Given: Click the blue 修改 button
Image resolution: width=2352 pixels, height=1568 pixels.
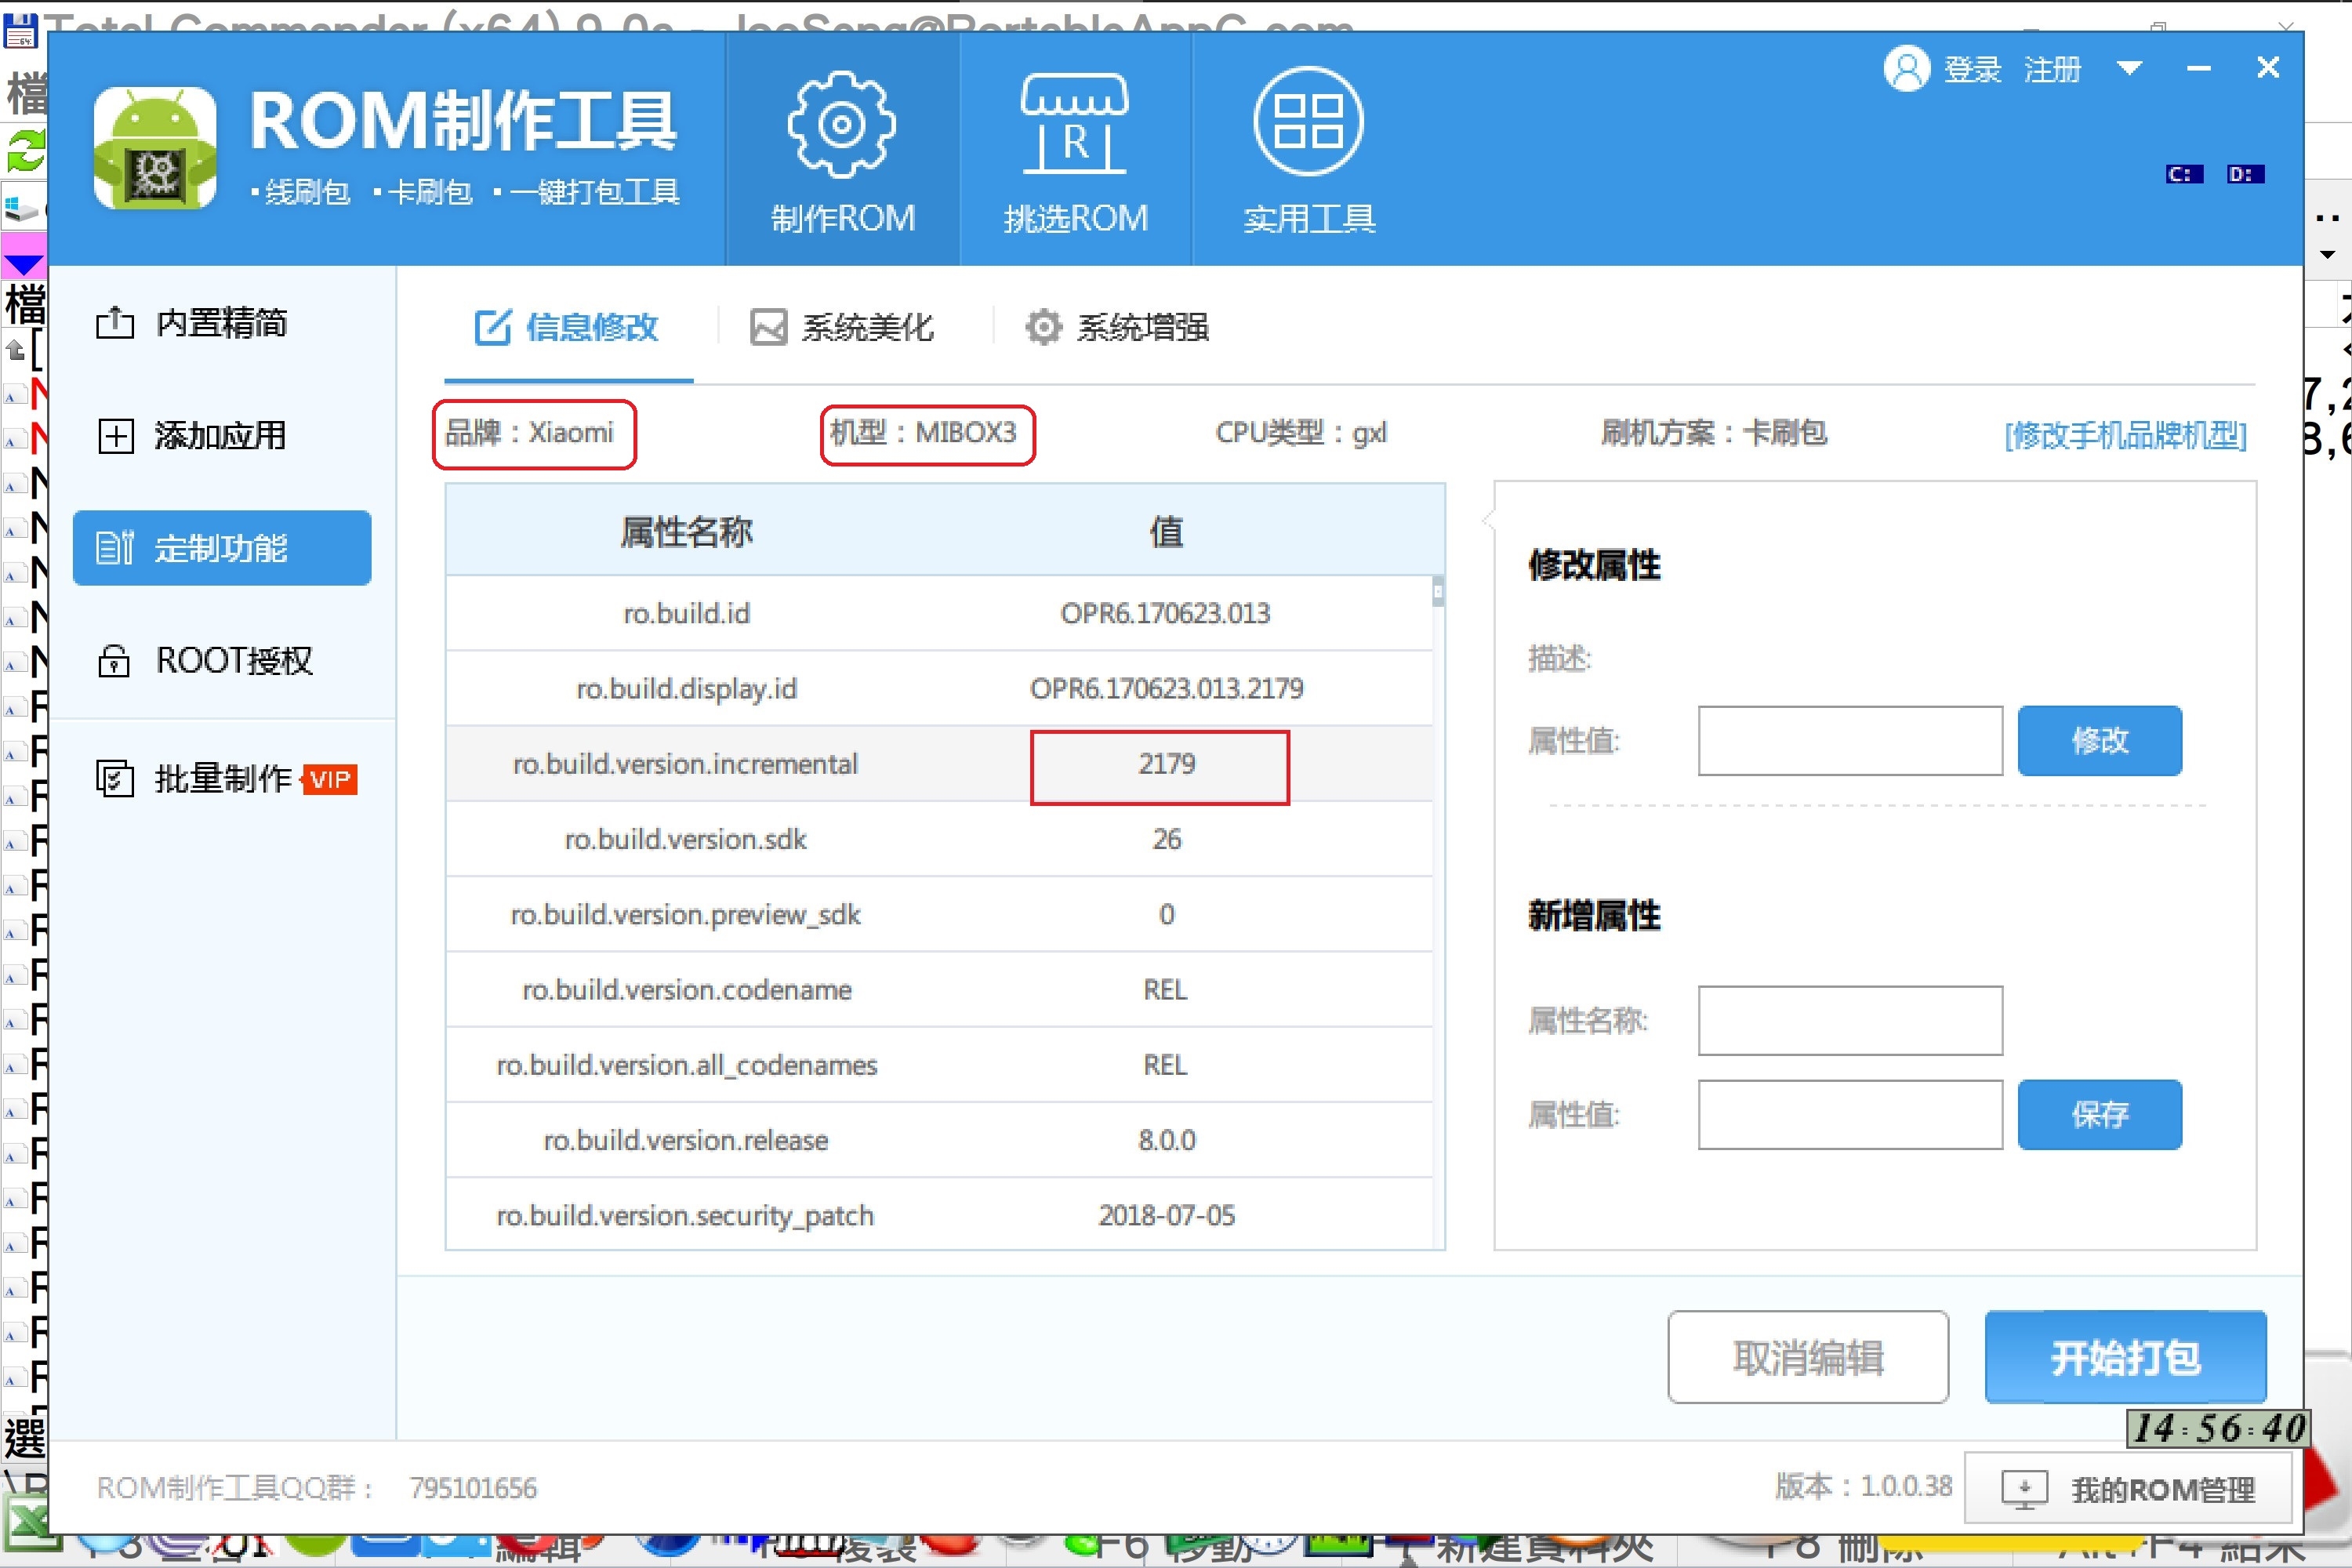Looking at the screenshot, I should click(2099, 741).
